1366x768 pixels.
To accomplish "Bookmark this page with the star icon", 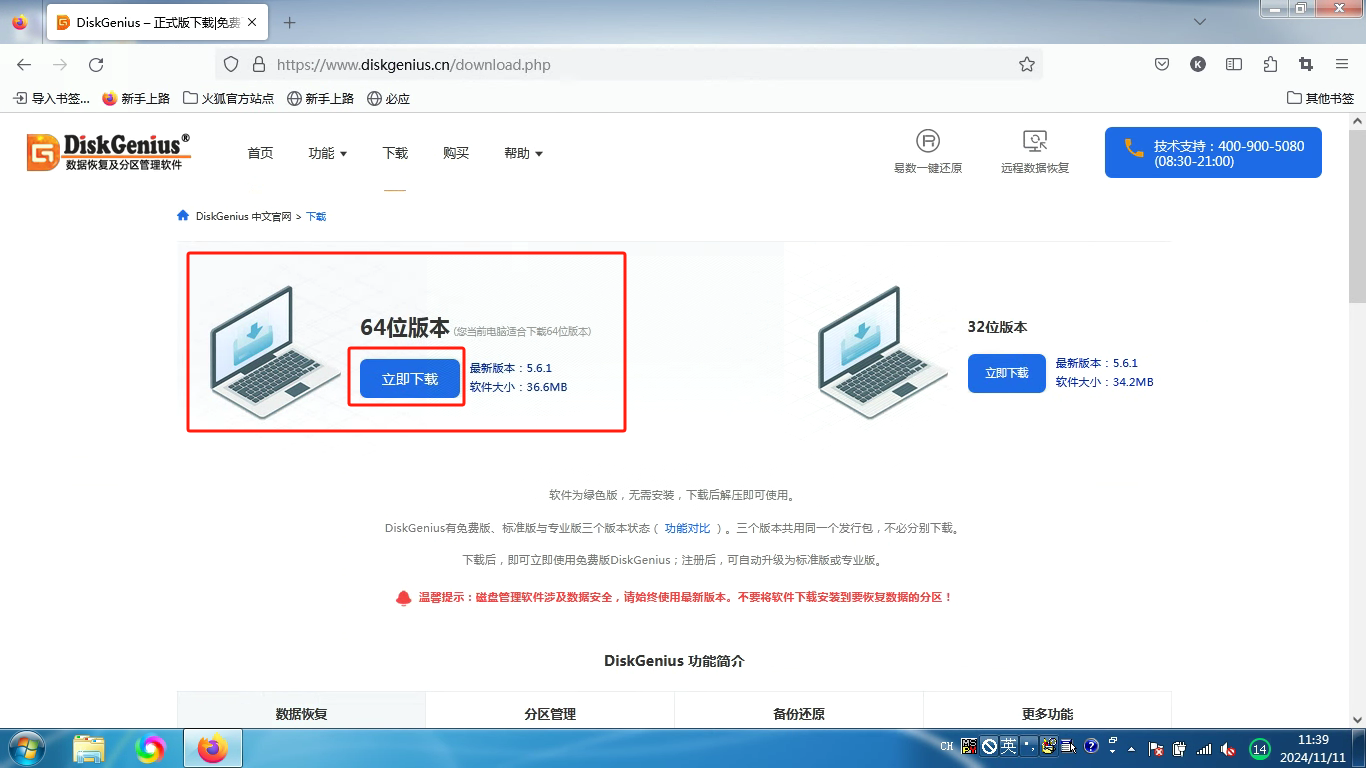I will point(1027,64).
